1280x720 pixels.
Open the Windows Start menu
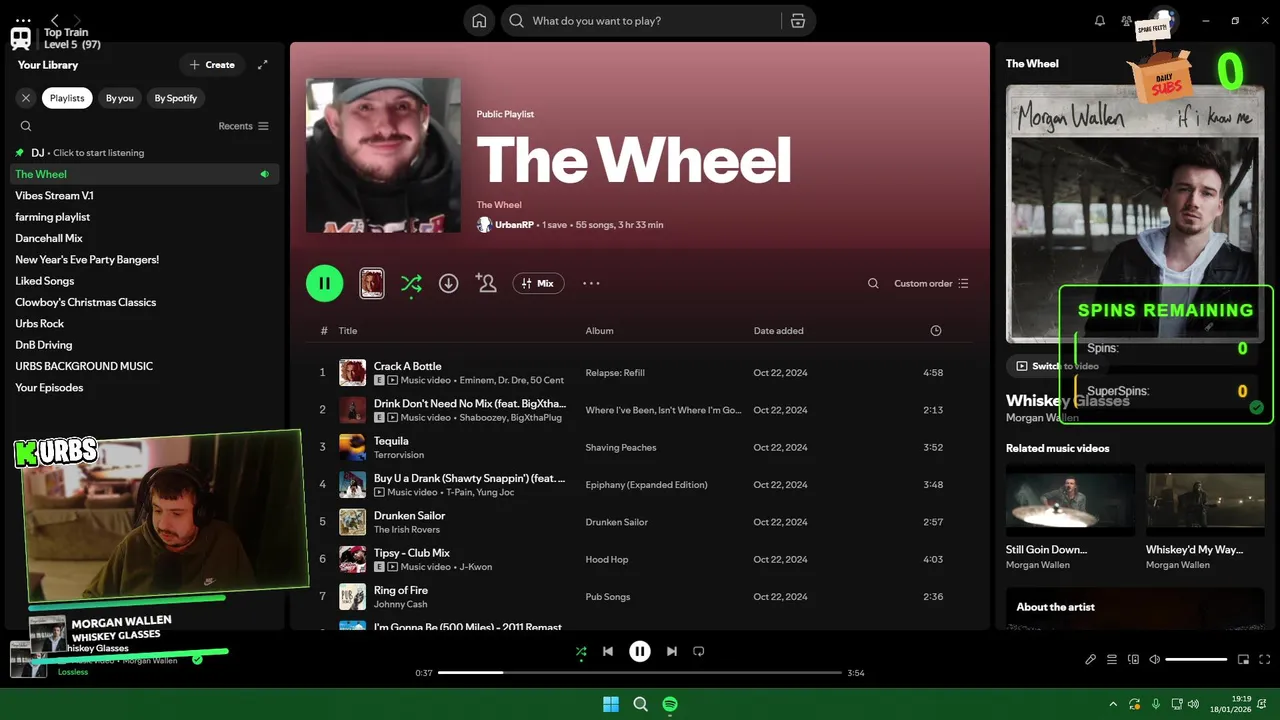coord(610,705)
